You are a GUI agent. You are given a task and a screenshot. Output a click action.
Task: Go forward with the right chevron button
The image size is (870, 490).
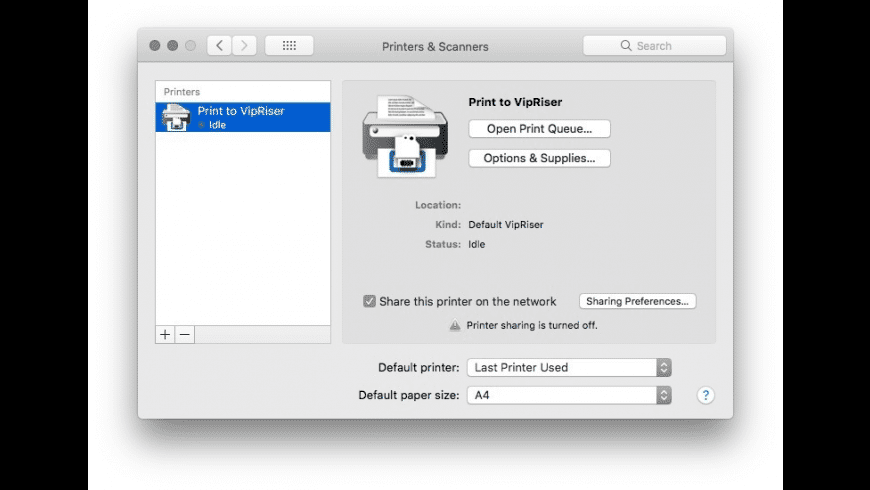244,46
